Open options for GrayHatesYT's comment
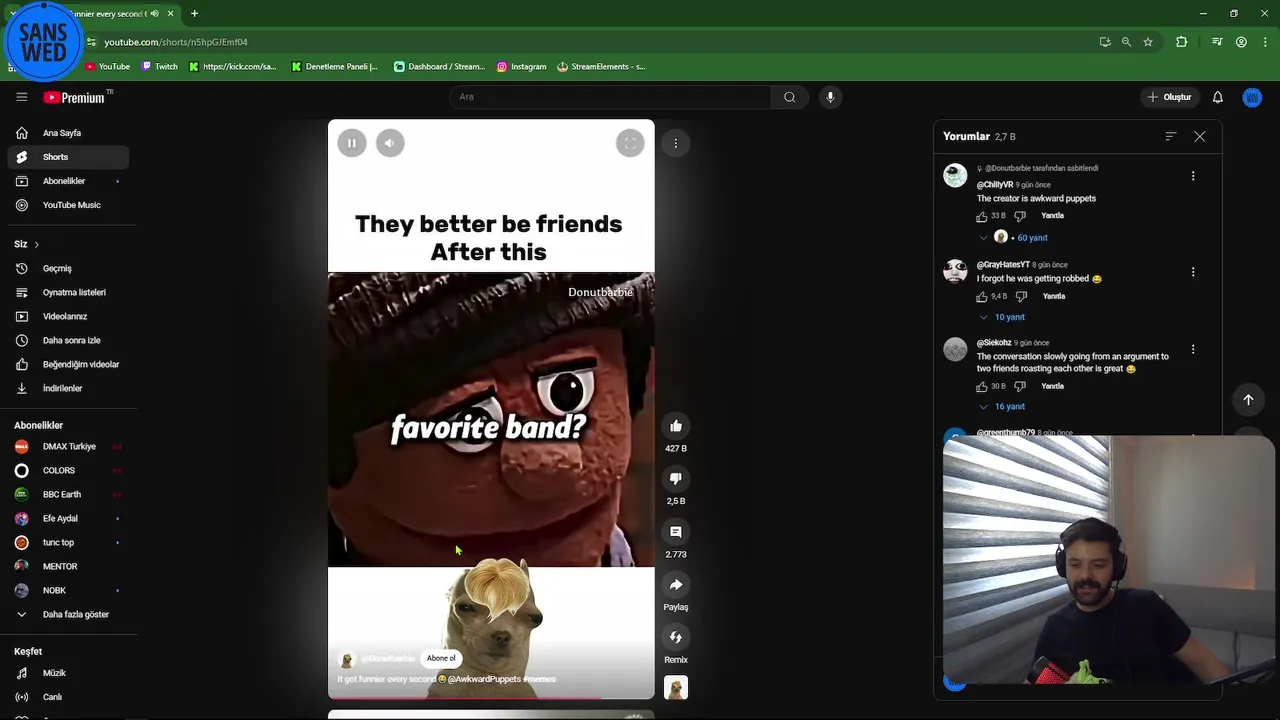1280x720 pixels. tap(1193, 272)
